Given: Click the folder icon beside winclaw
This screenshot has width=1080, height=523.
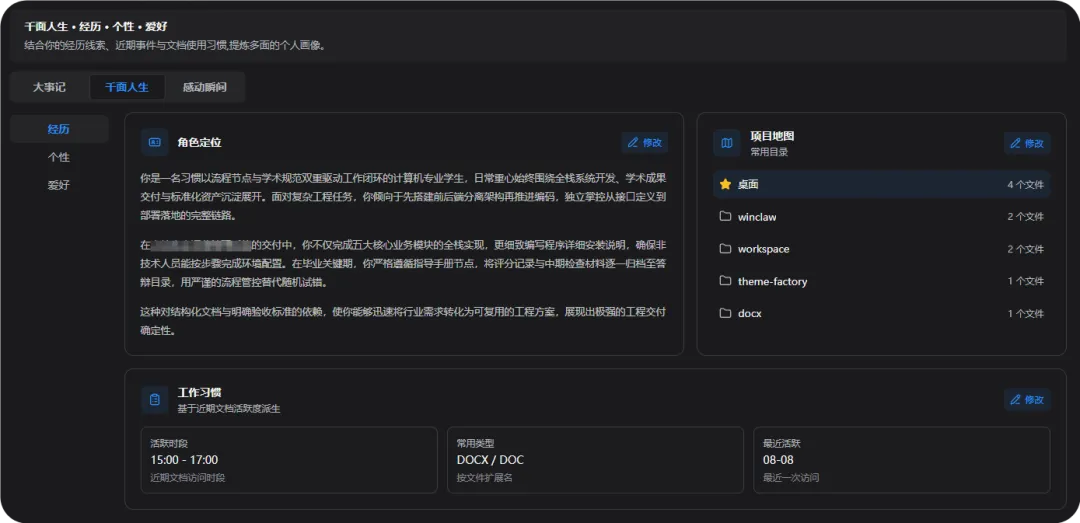Looking at the screenshot, I should (x=725, y=216).
